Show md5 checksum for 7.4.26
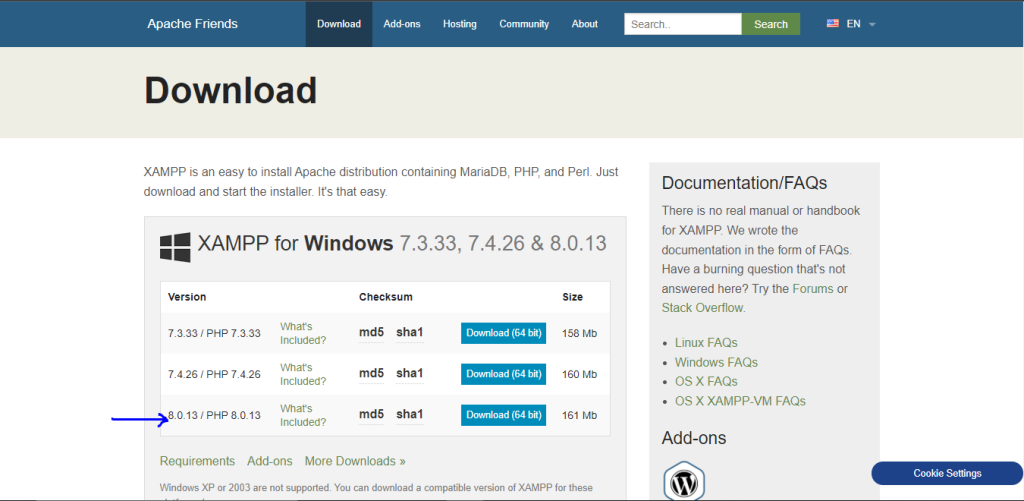This screenshot has width=1024, height=501. [371, 374]
